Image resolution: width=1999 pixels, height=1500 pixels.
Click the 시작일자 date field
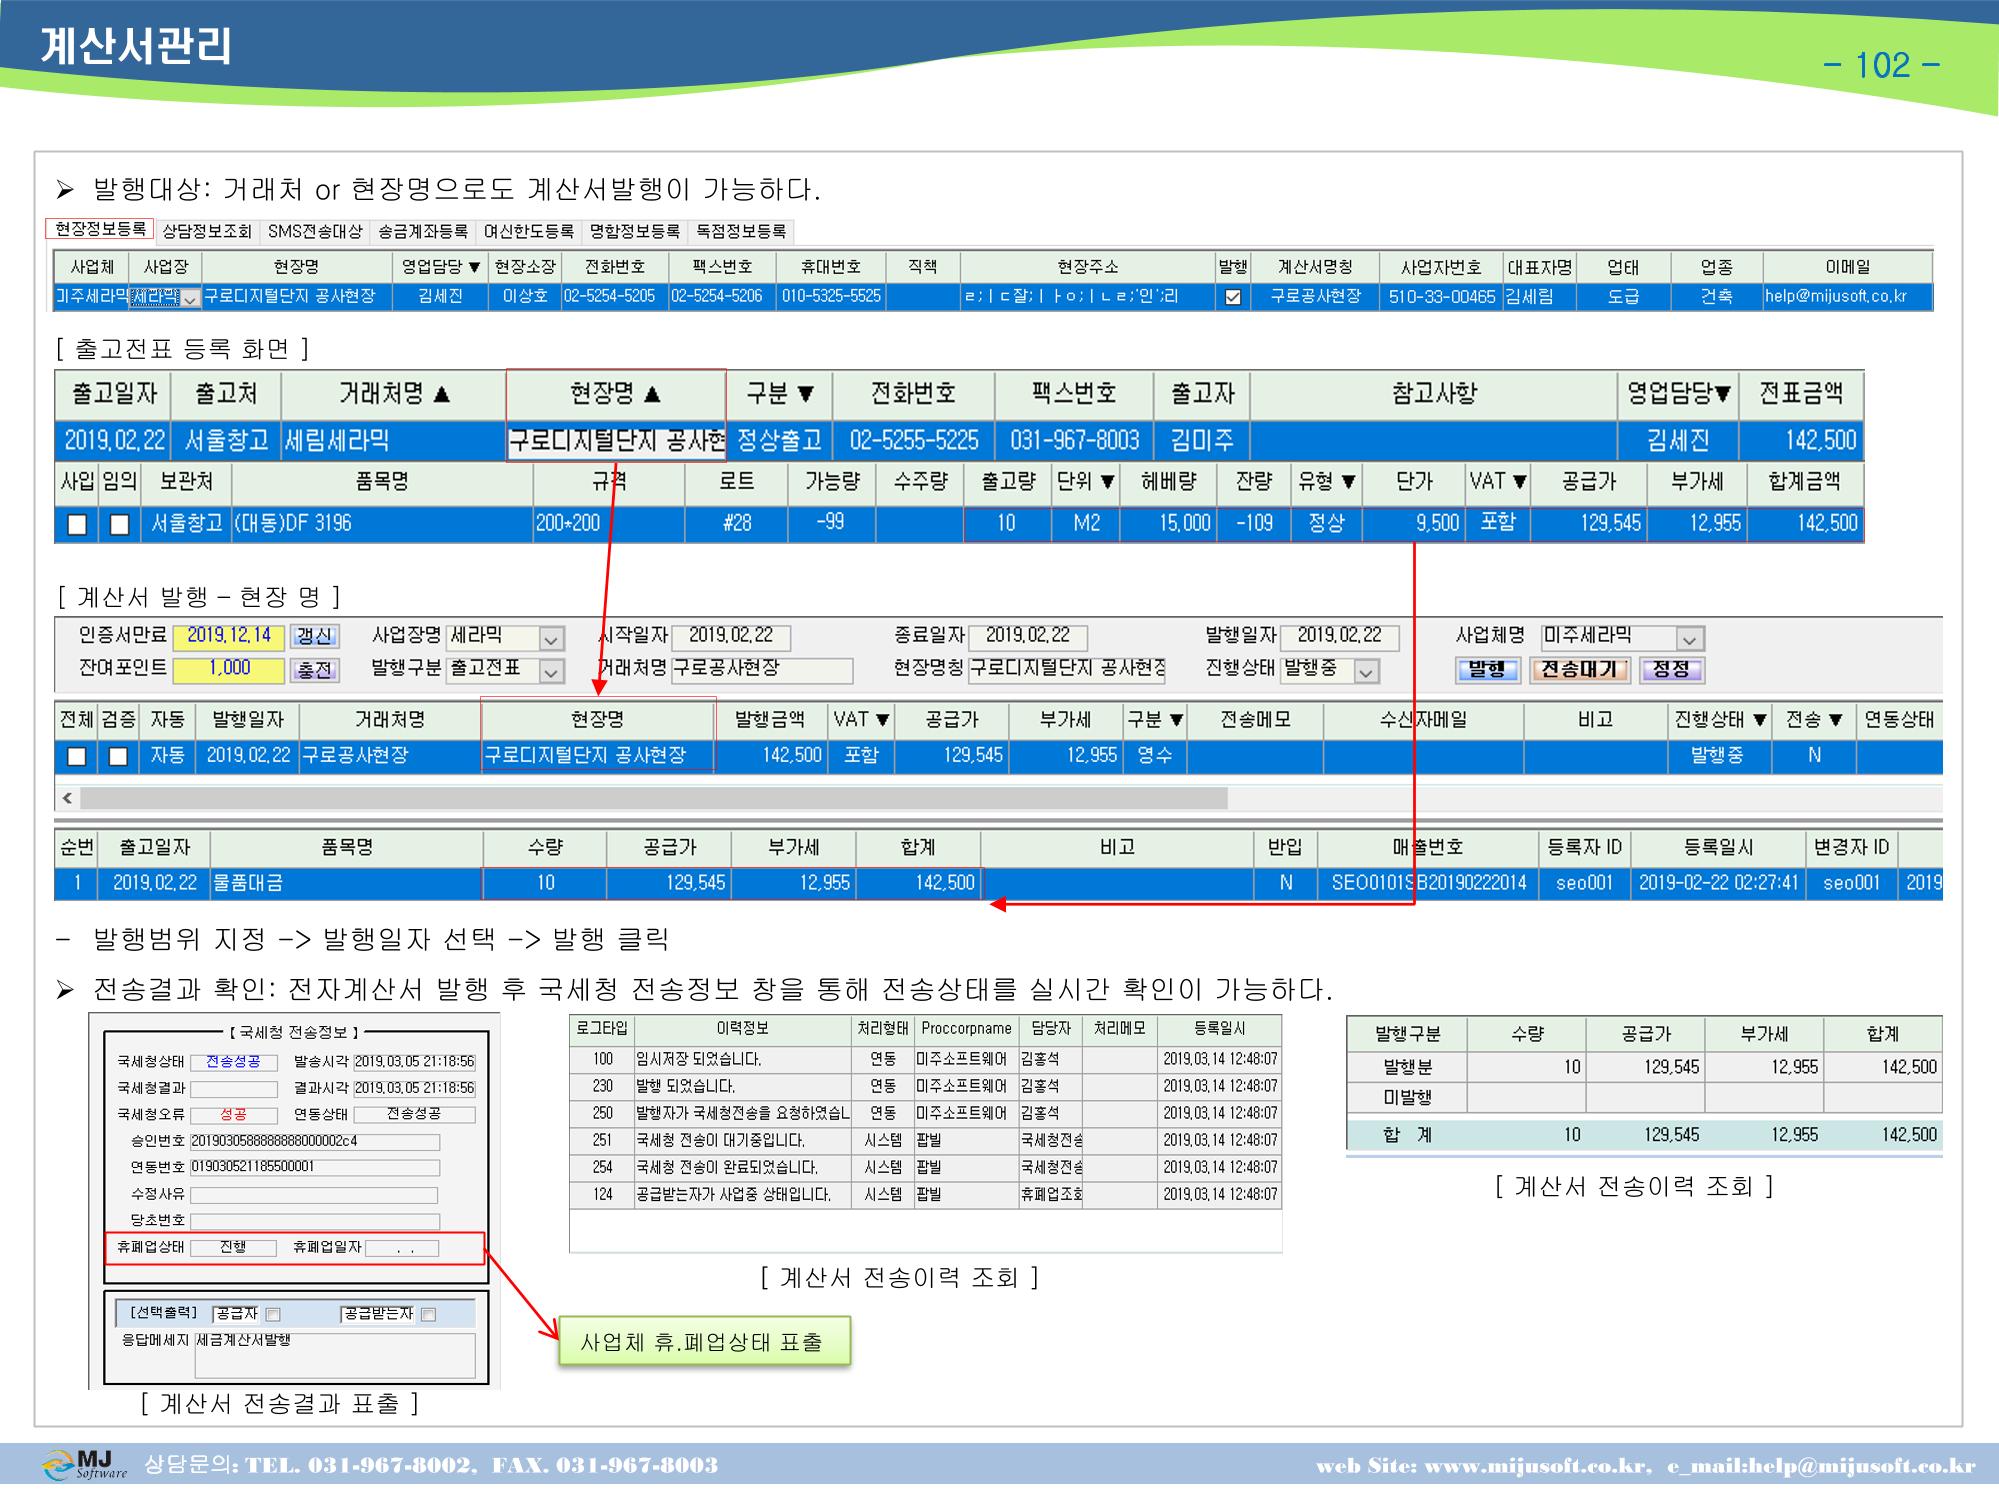(731, 636)
